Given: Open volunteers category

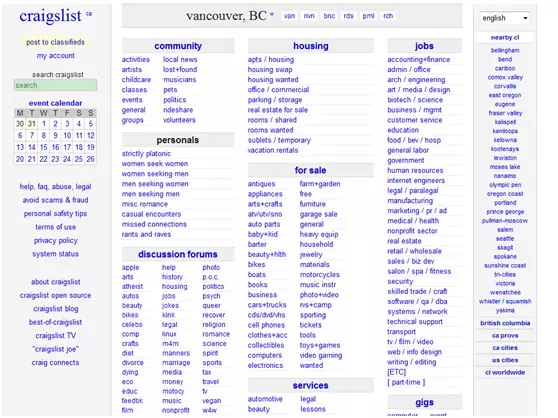Looking at the screenshot, I should click(179, 120).
